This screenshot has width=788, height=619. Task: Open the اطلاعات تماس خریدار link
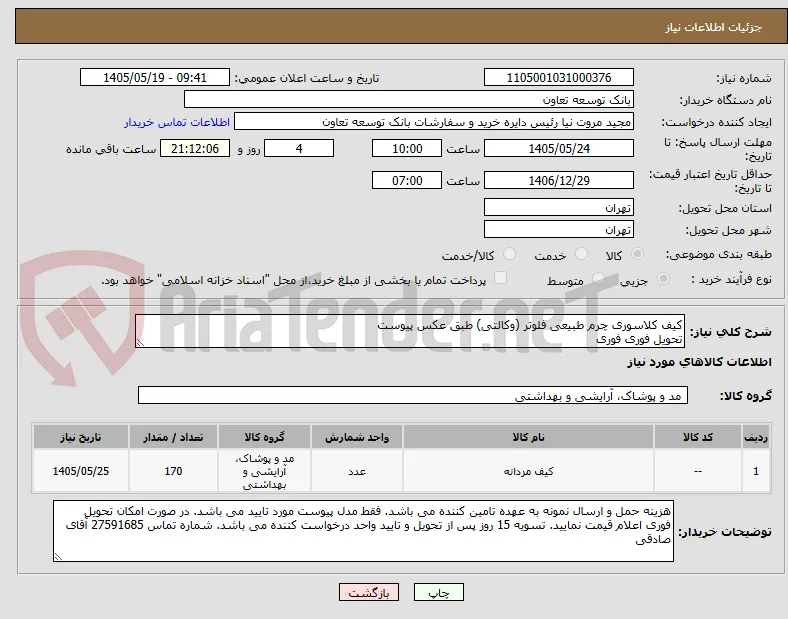[x=177, y=123]
